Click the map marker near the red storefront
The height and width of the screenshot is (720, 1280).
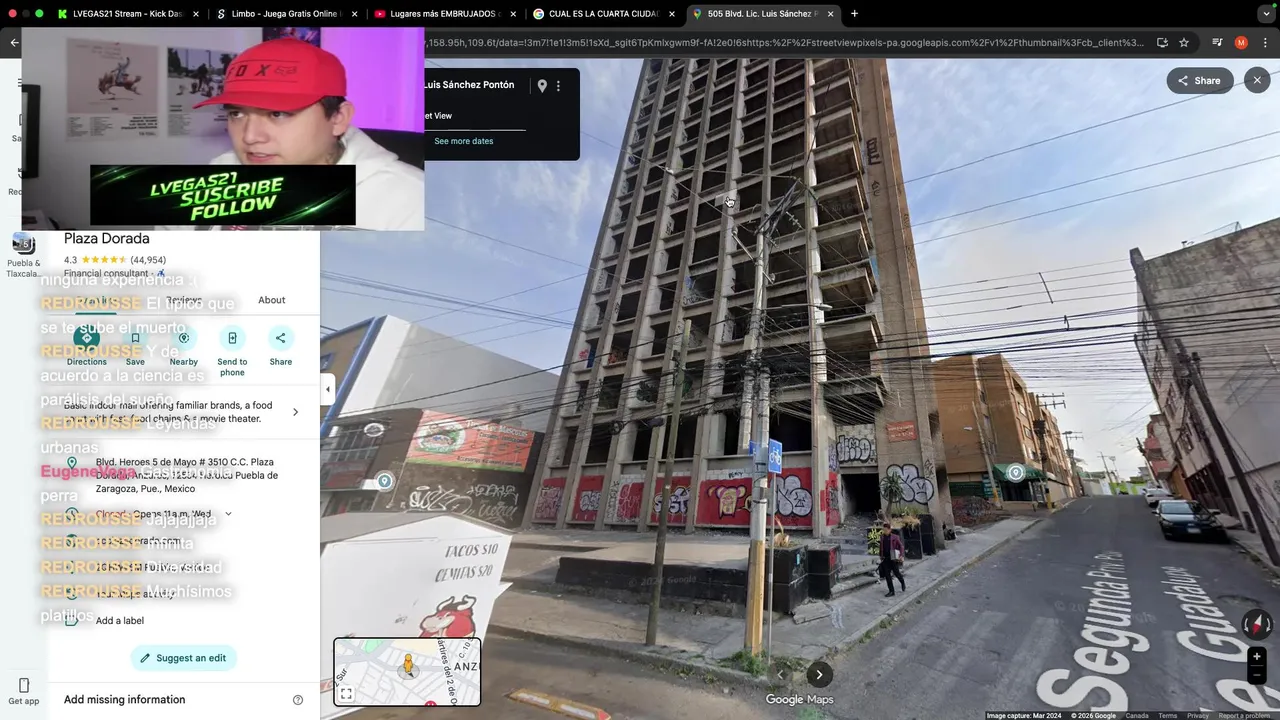click(384, 481)
